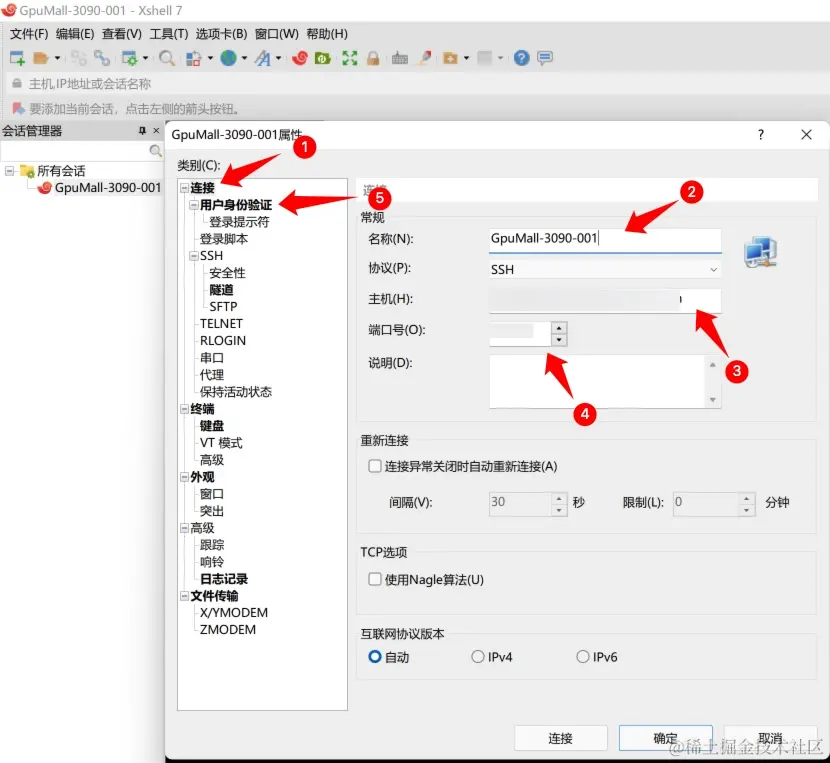
Task: Click the Open session folder icon
Action: click(x=41, y=58)
